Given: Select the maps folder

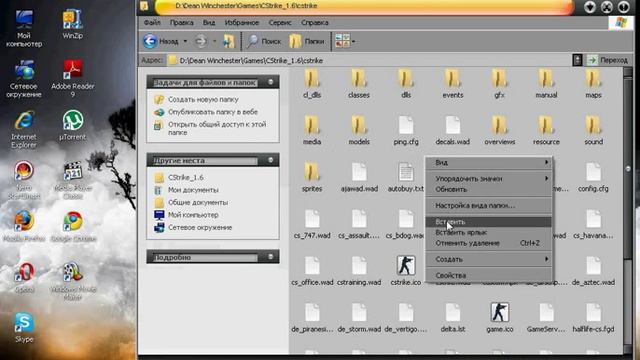Looking at the screenshot, I should [x=593, y=83].
